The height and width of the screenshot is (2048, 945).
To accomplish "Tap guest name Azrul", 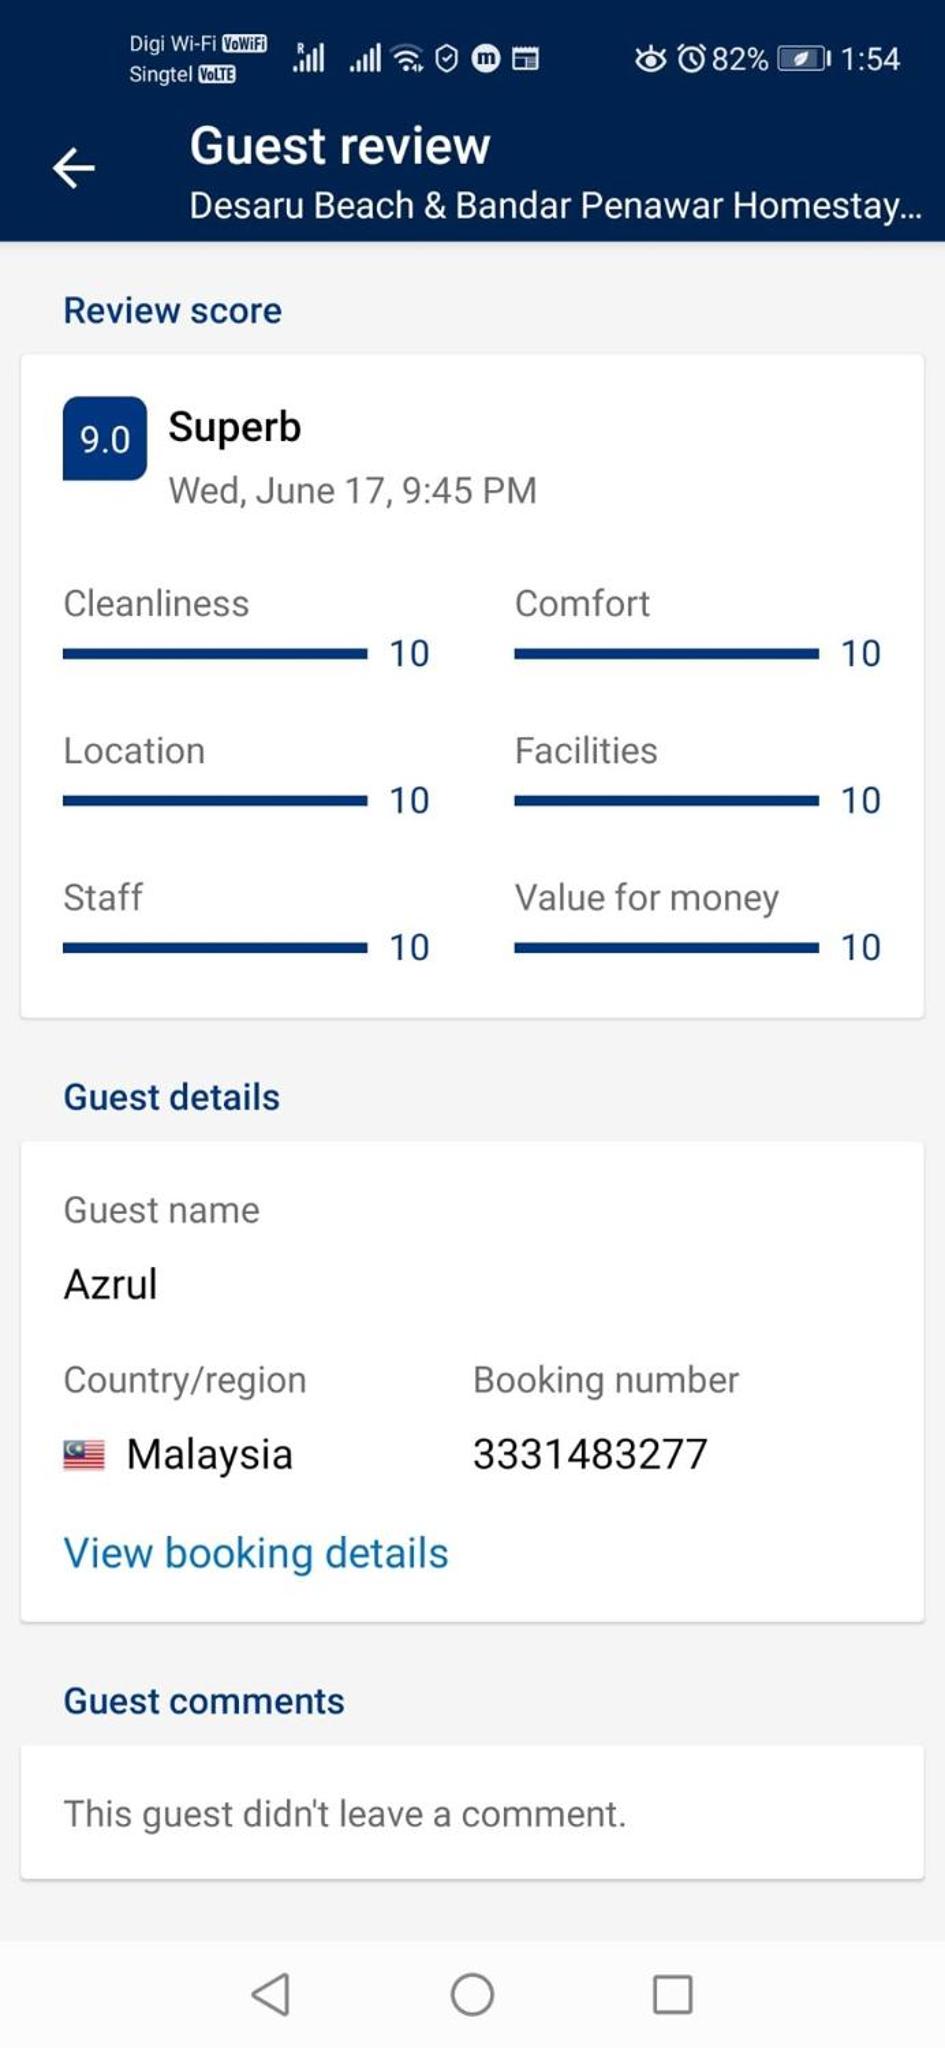I will 111,1284.
